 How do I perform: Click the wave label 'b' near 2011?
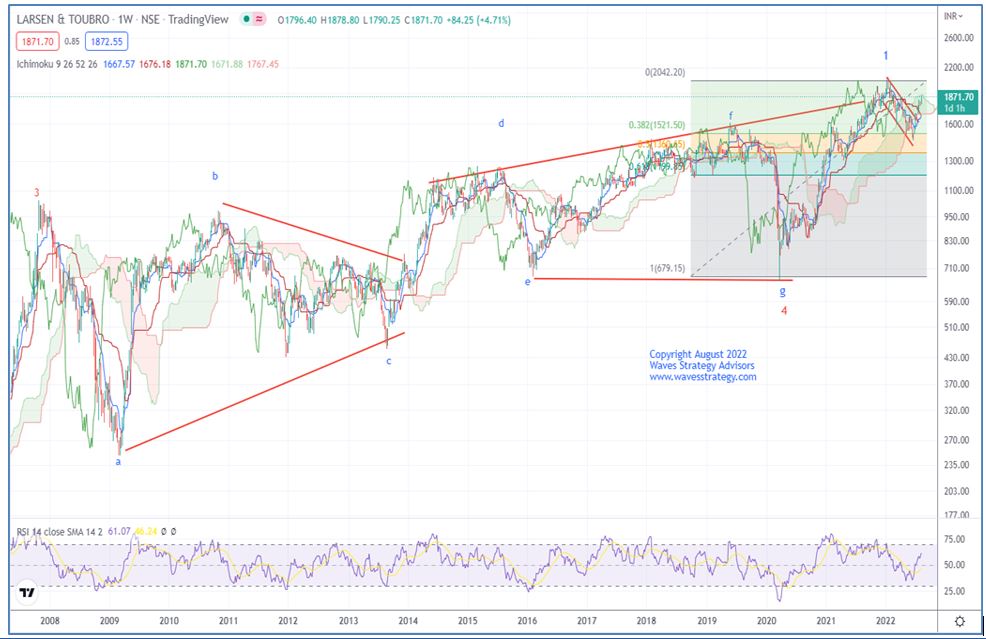(x=215, y=176)
